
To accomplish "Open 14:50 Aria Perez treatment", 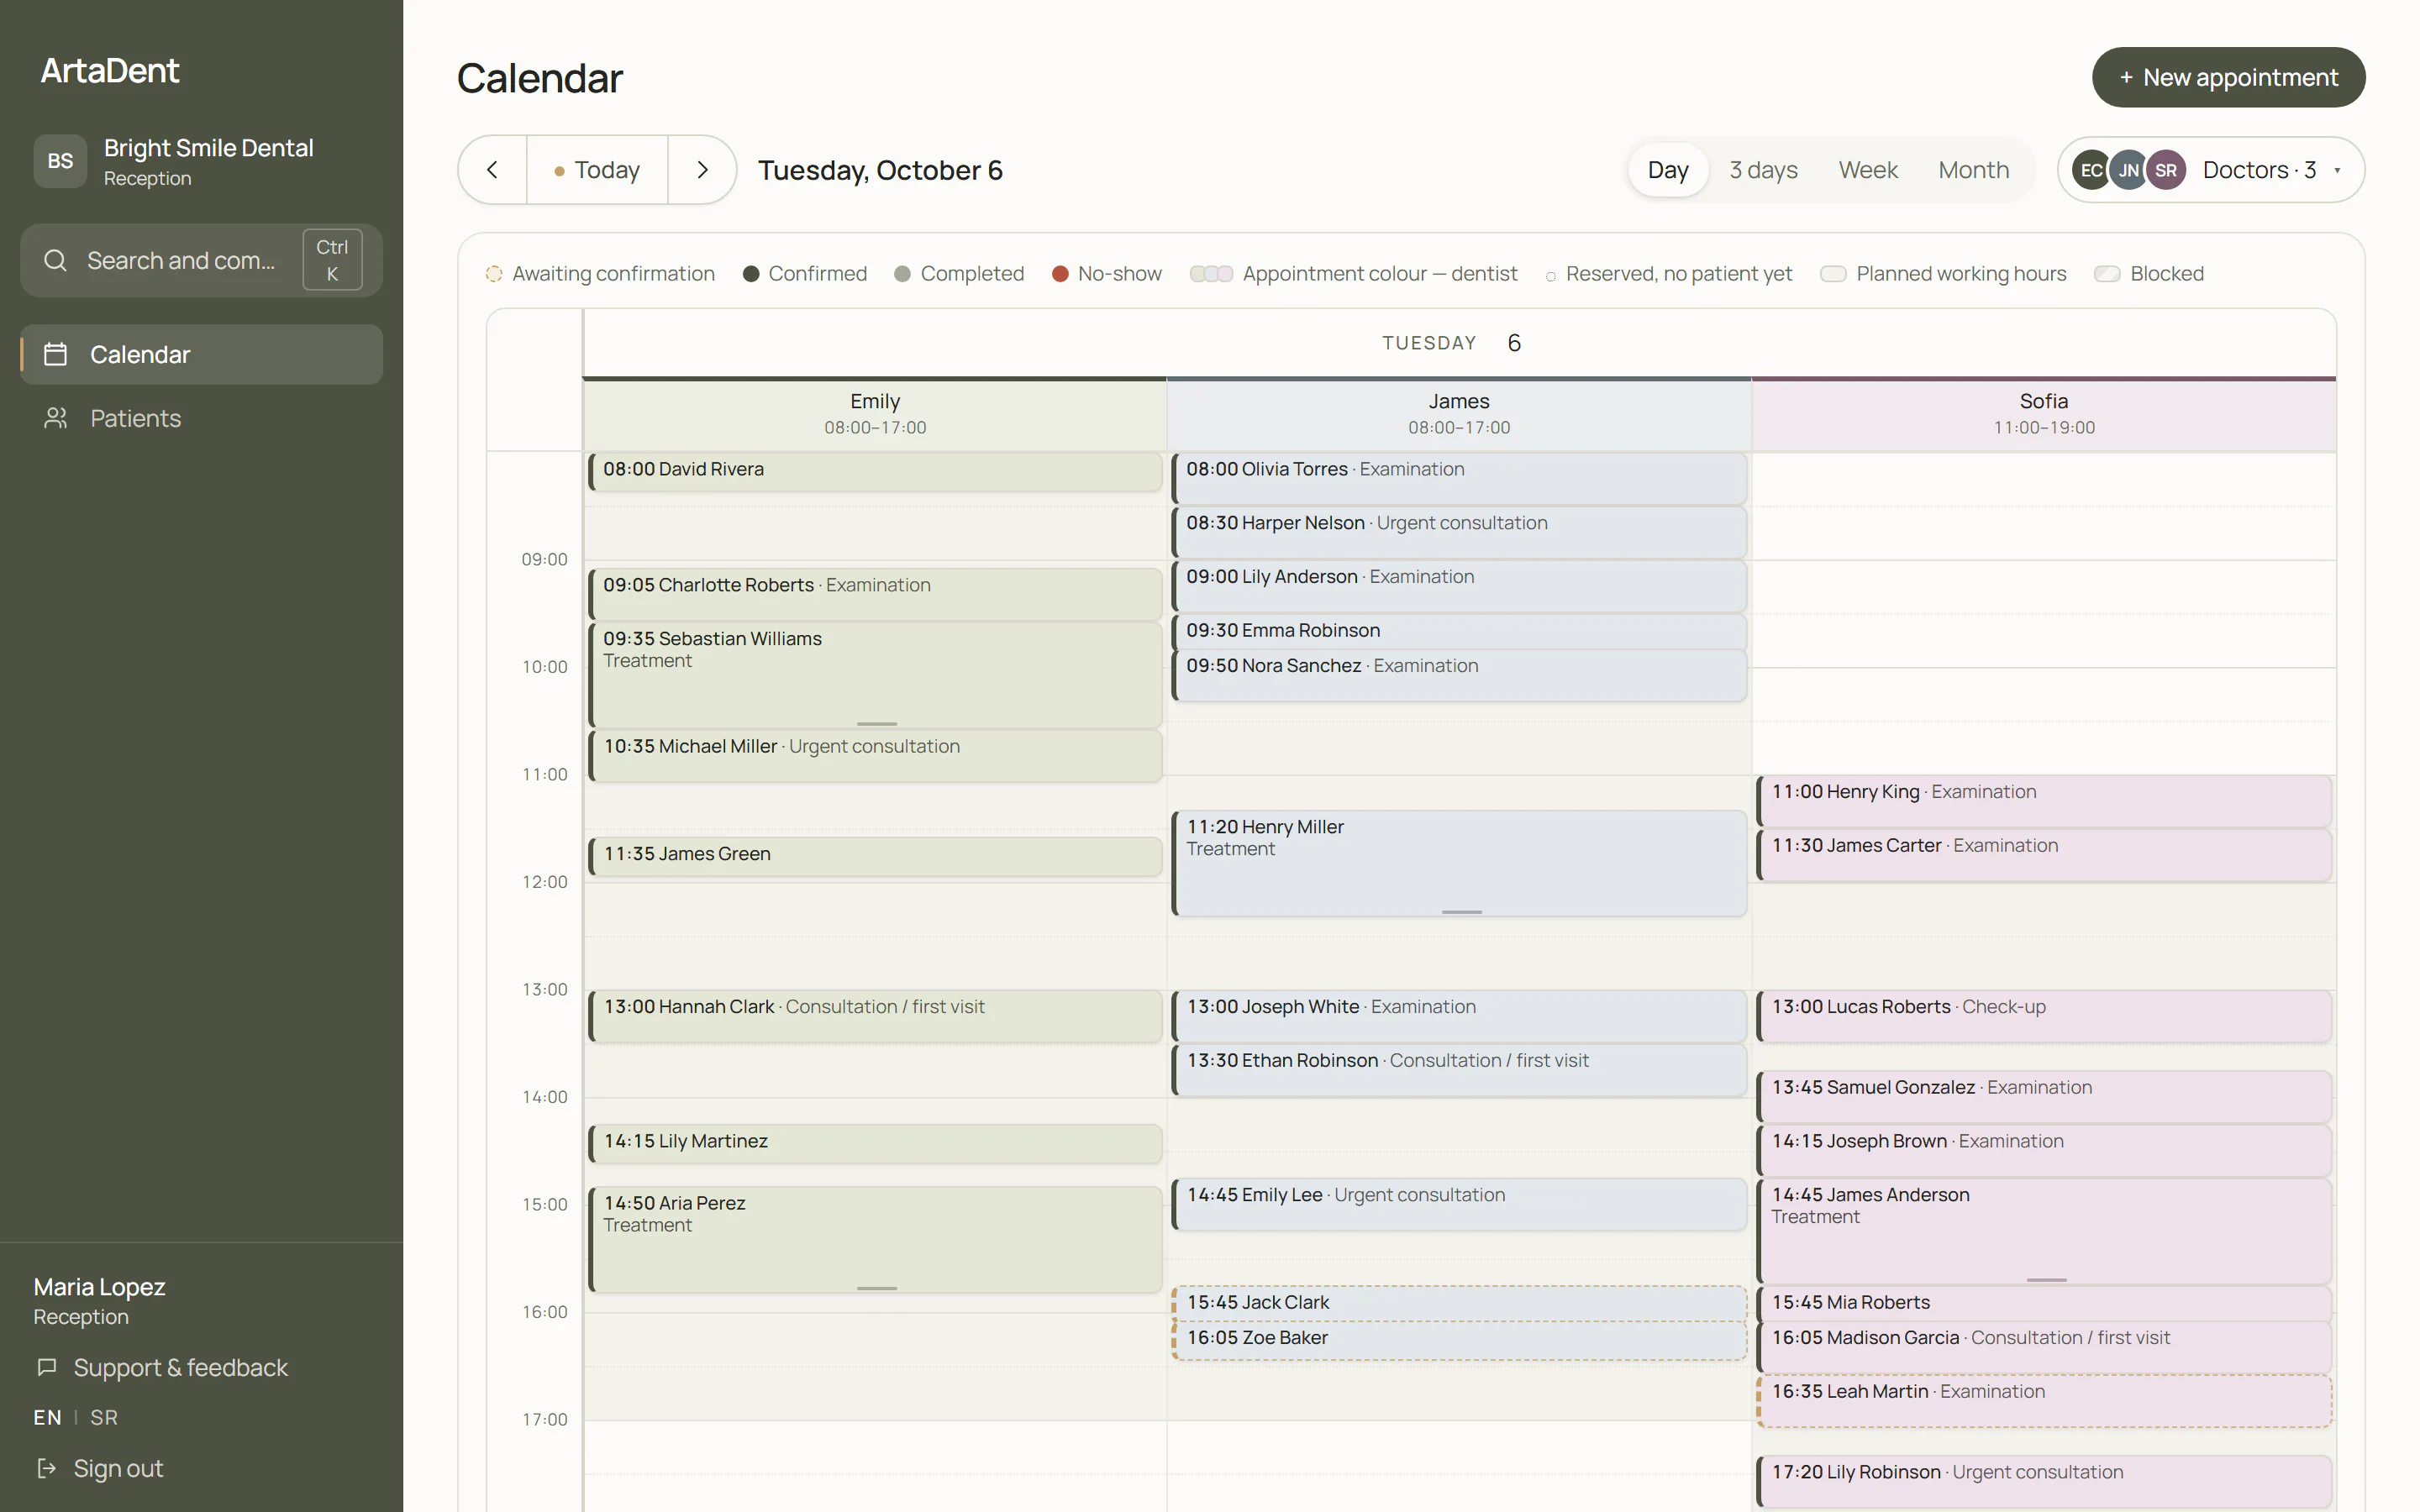I will point(875,1240).
